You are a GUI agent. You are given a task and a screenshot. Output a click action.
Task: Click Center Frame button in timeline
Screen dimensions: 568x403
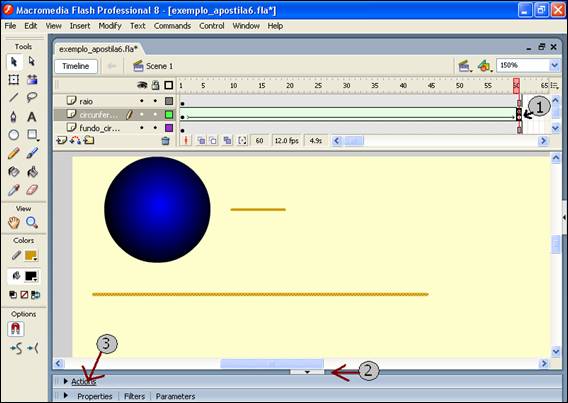click(x=186, y=140)
